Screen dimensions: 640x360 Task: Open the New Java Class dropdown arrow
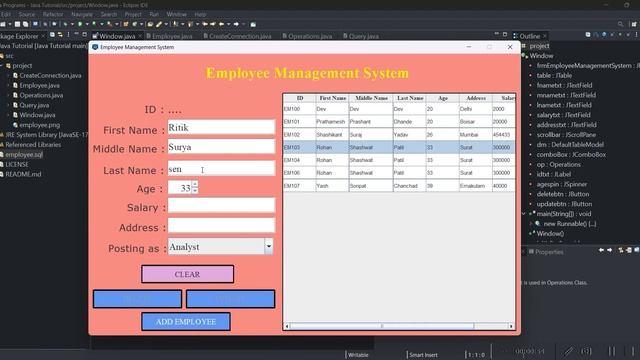click(x=141, y=24)
